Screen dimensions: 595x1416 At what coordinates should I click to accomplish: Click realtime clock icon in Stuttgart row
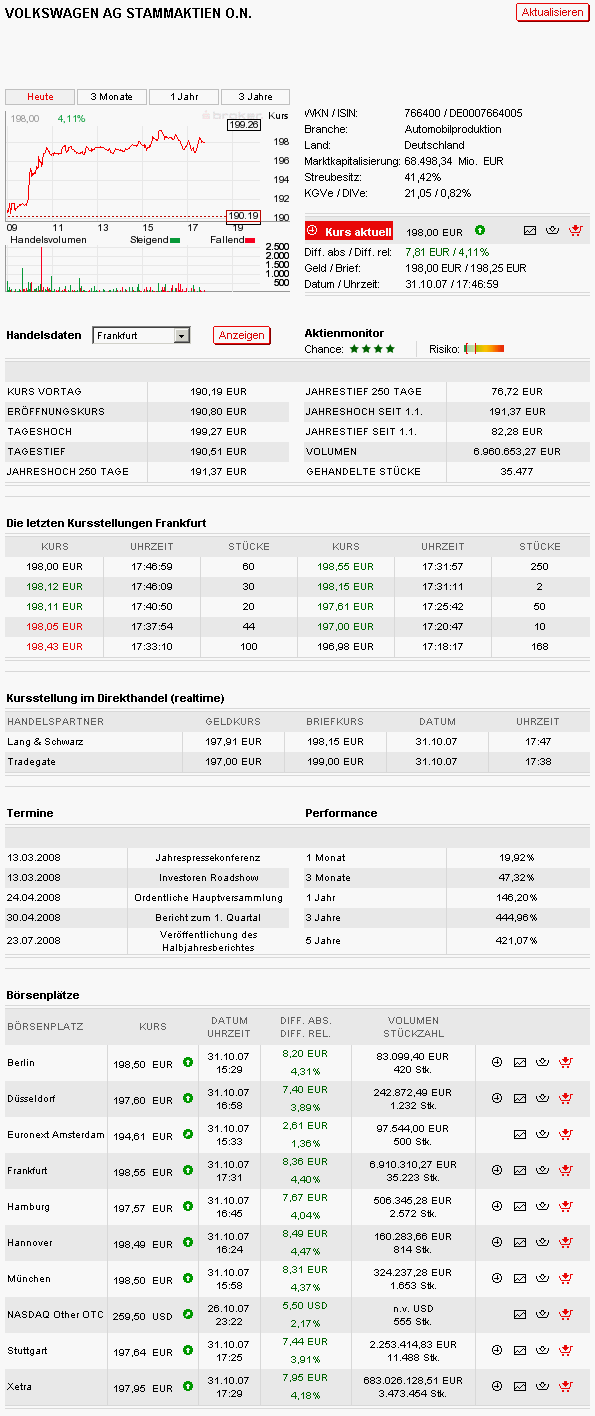point(497,1351)
